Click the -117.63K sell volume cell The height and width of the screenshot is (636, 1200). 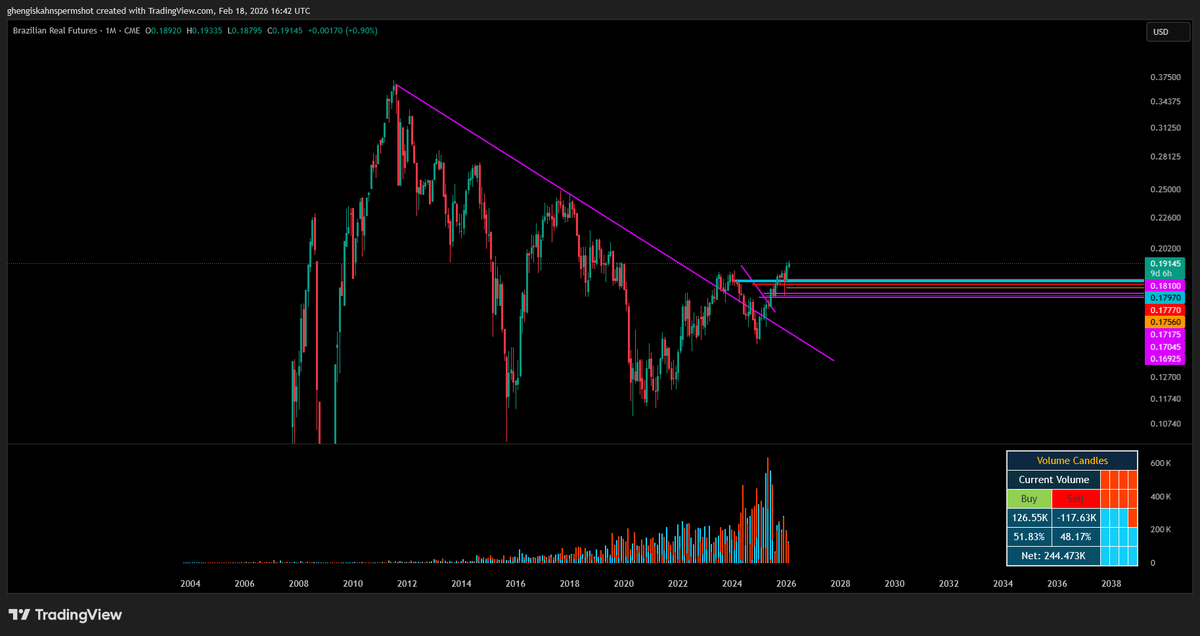1076,518
